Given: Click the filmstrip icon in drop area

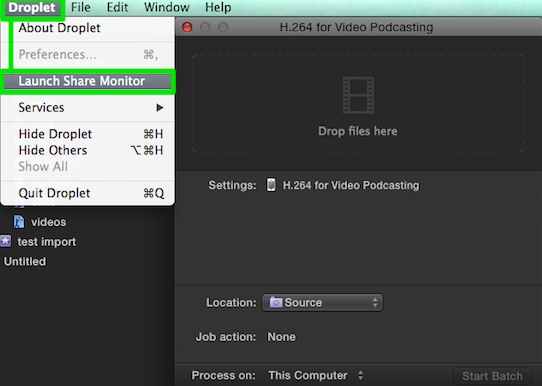Looking at the screenshot, I should coord(358,95).
